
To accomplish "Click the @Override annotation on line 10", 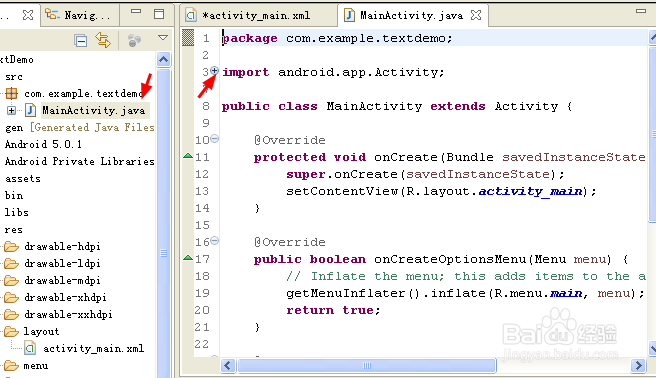I will click(x=290, y=140).
